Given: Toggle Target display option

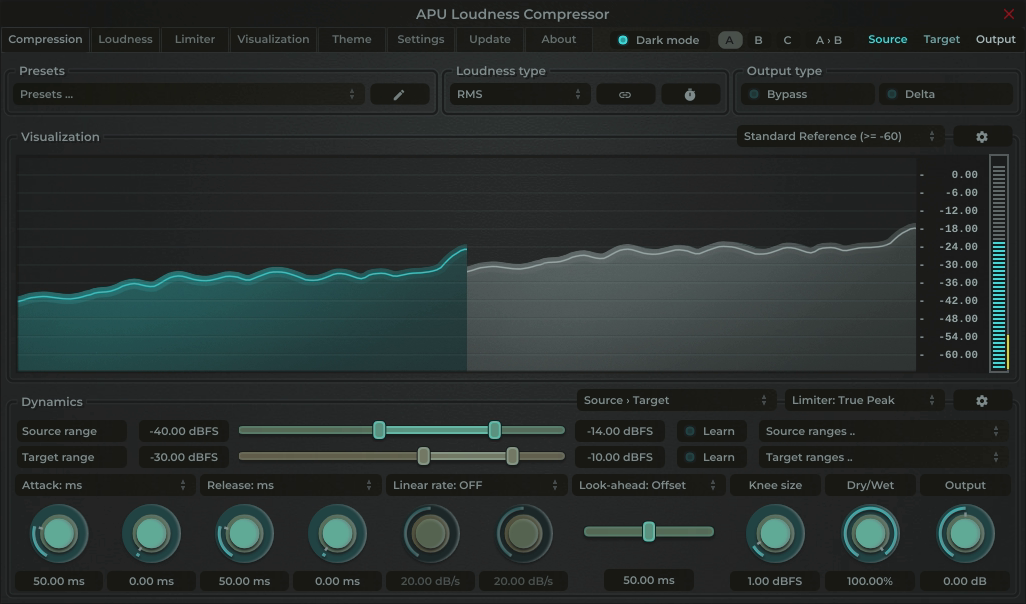Looking at the screenshot, I should [942, 39].
